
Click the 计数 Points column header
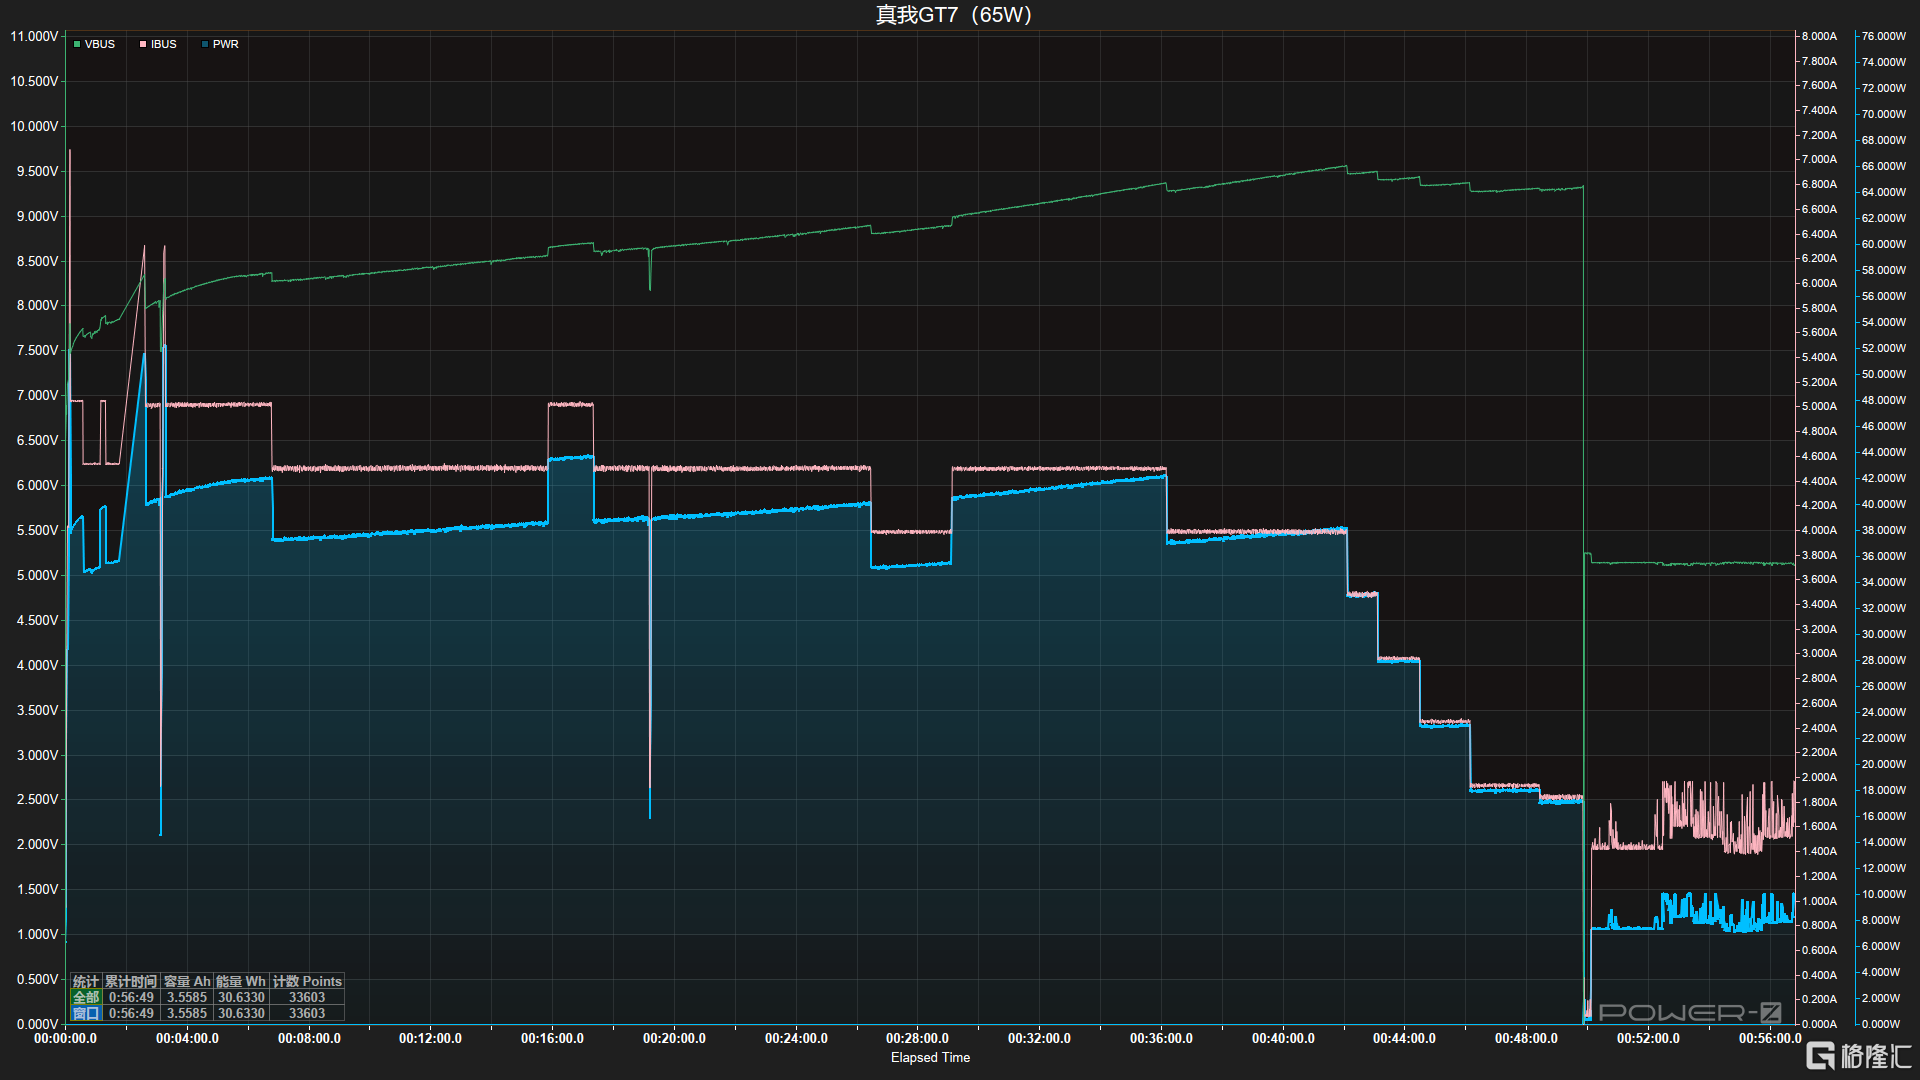coord(307,982)
